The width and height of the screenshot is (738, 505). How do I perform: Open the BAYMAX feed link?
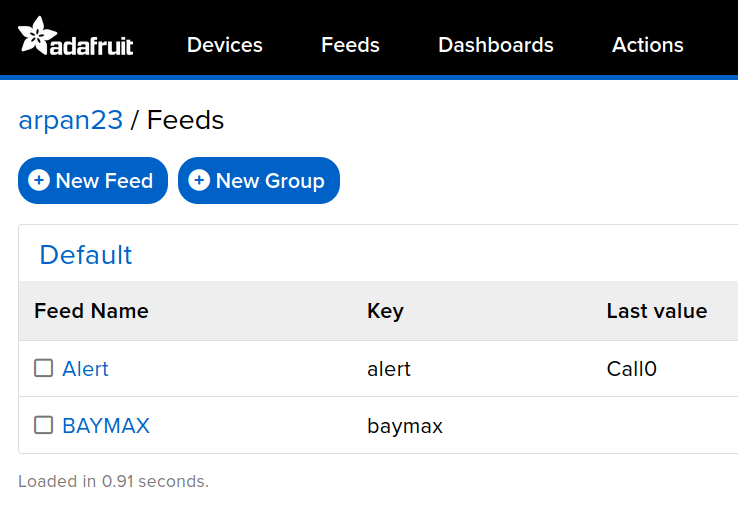point(106,426)
